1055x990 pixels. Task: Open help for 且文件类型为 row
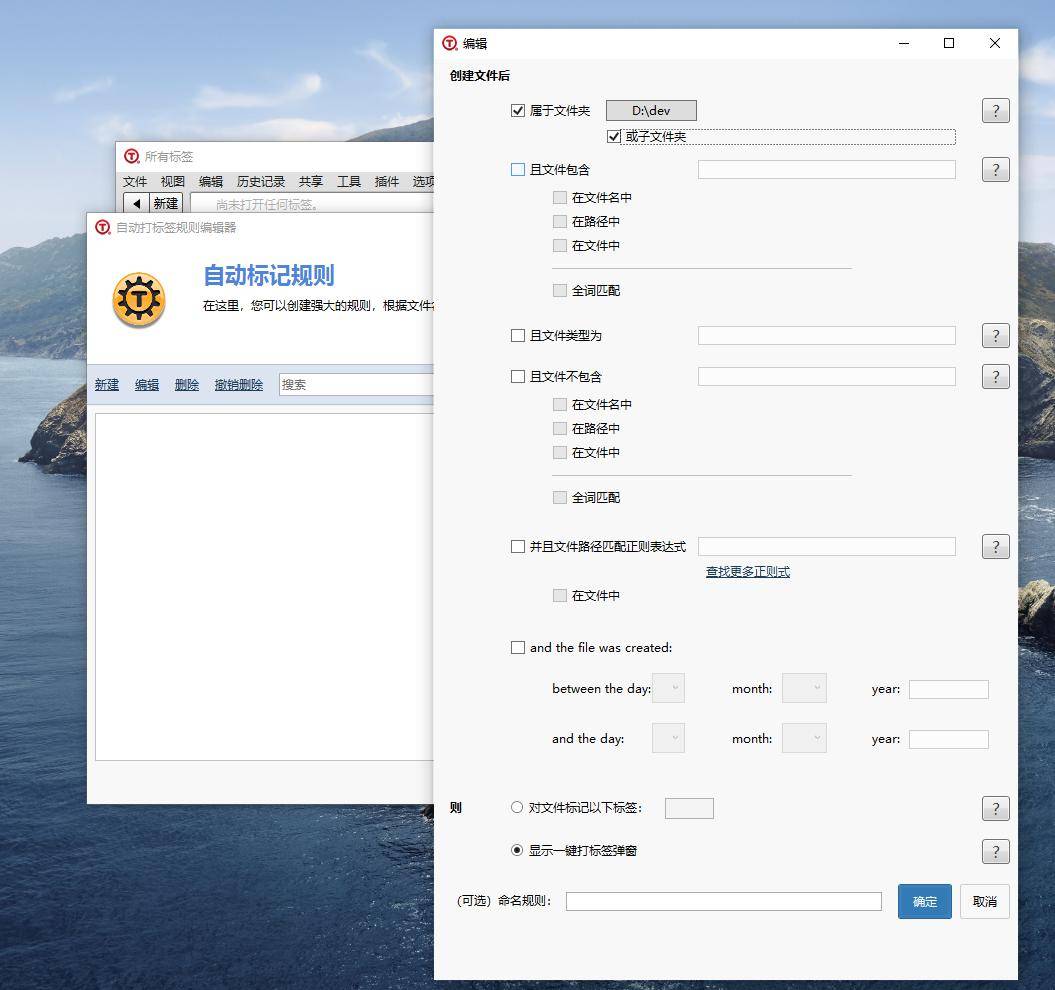coord(995,336)
